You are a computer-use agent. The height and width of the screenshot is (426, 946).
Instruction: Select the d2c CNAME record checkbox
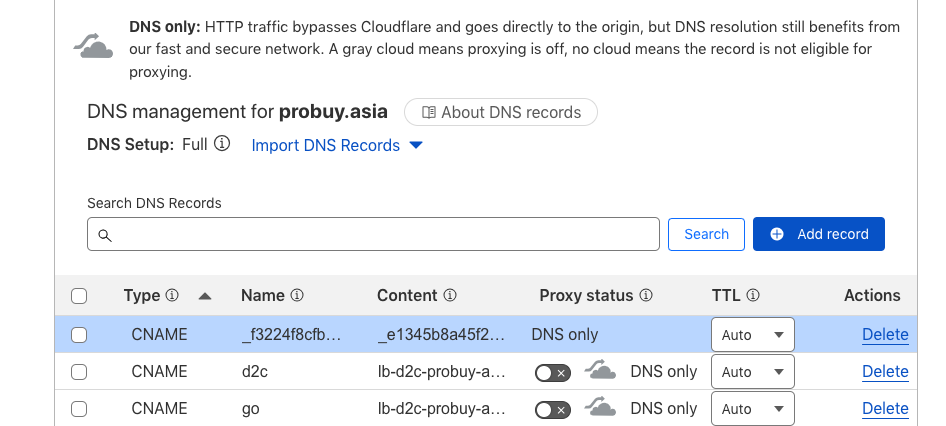79,372
